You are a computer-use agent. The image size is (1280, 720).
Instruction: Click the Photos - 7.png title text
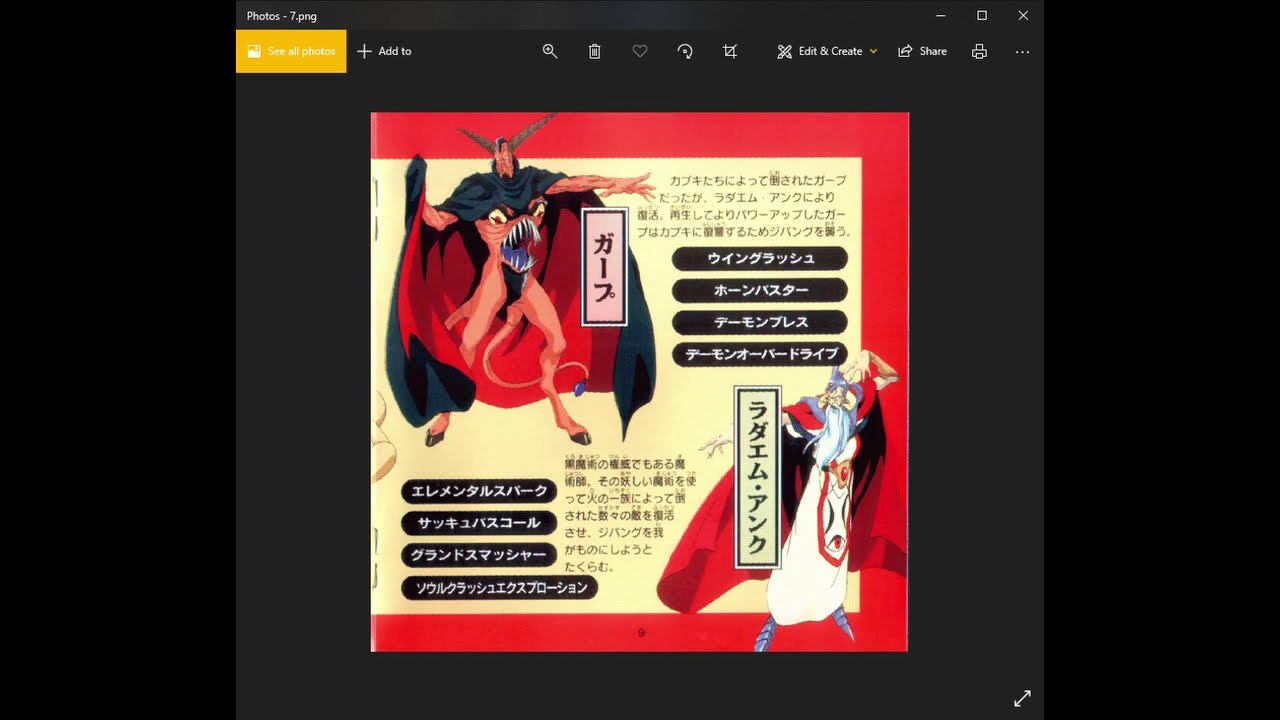tap(282, 16)
